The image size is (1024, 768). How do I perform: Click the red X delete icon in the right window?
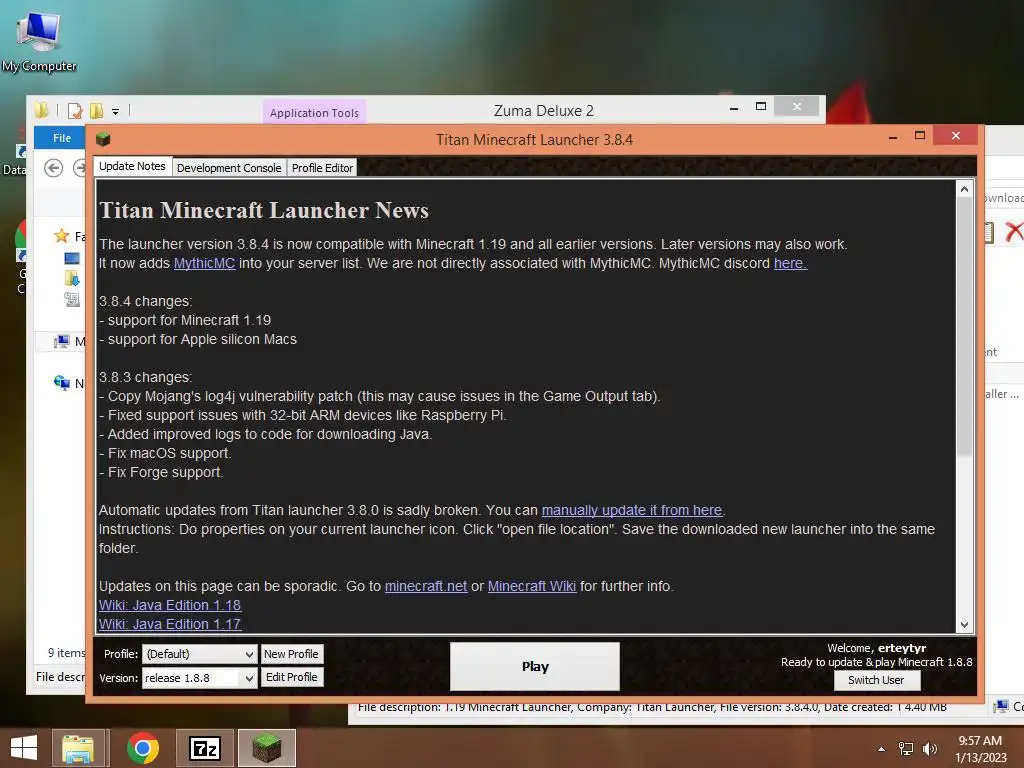coord(1014,231)
